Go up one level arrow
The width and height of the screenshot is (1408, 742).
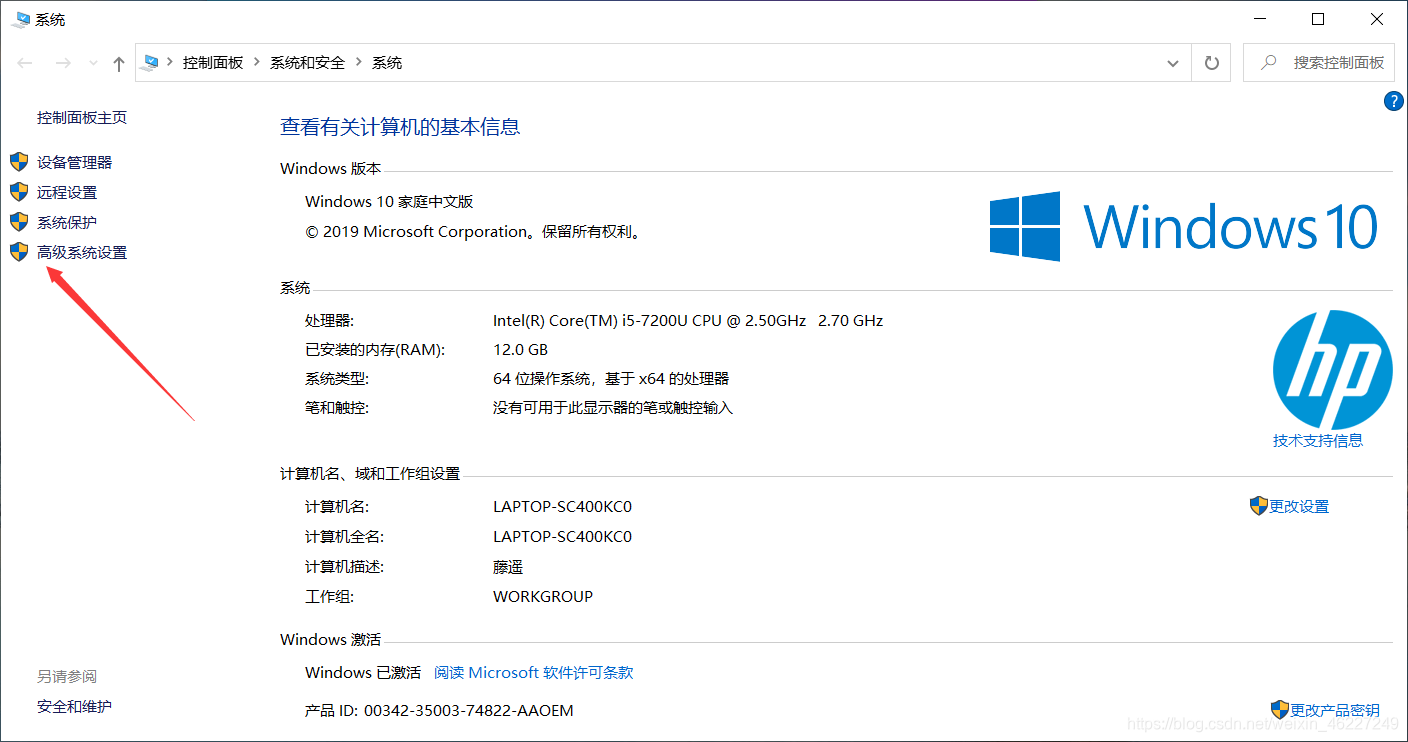point(119,63)
